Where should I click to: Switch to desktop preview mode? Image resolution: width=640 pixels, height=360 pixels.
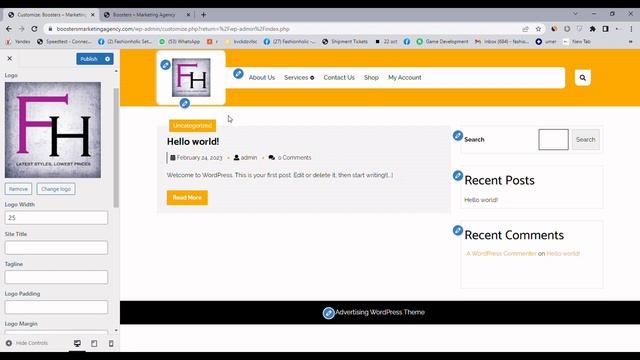[x=77, y=343]
